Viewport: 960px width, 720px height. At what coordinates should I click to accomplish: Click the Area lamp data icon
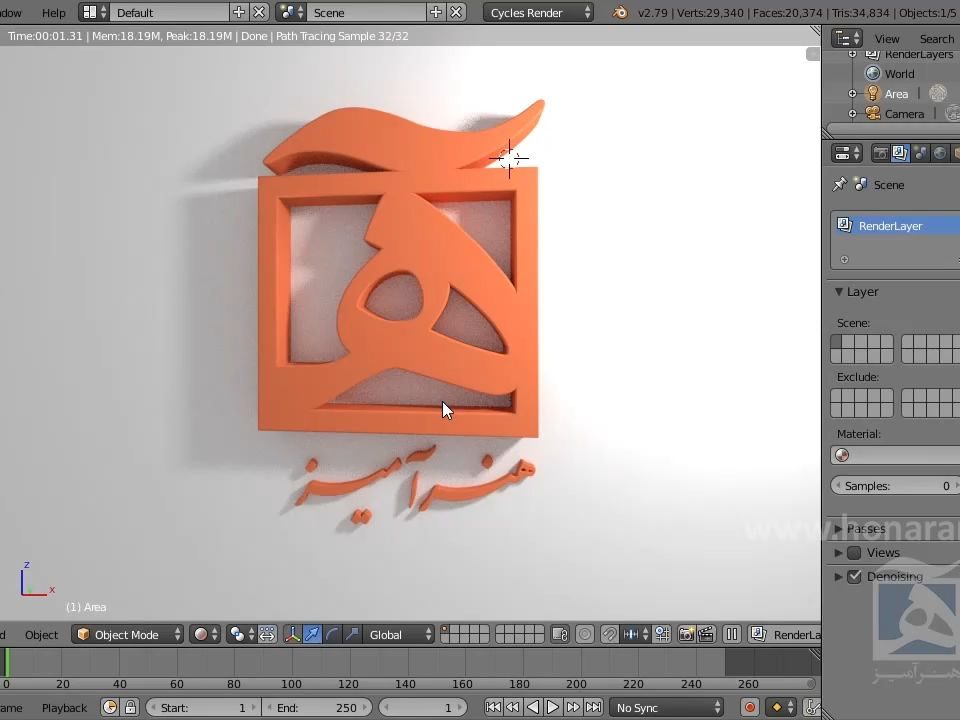[938, 93]
